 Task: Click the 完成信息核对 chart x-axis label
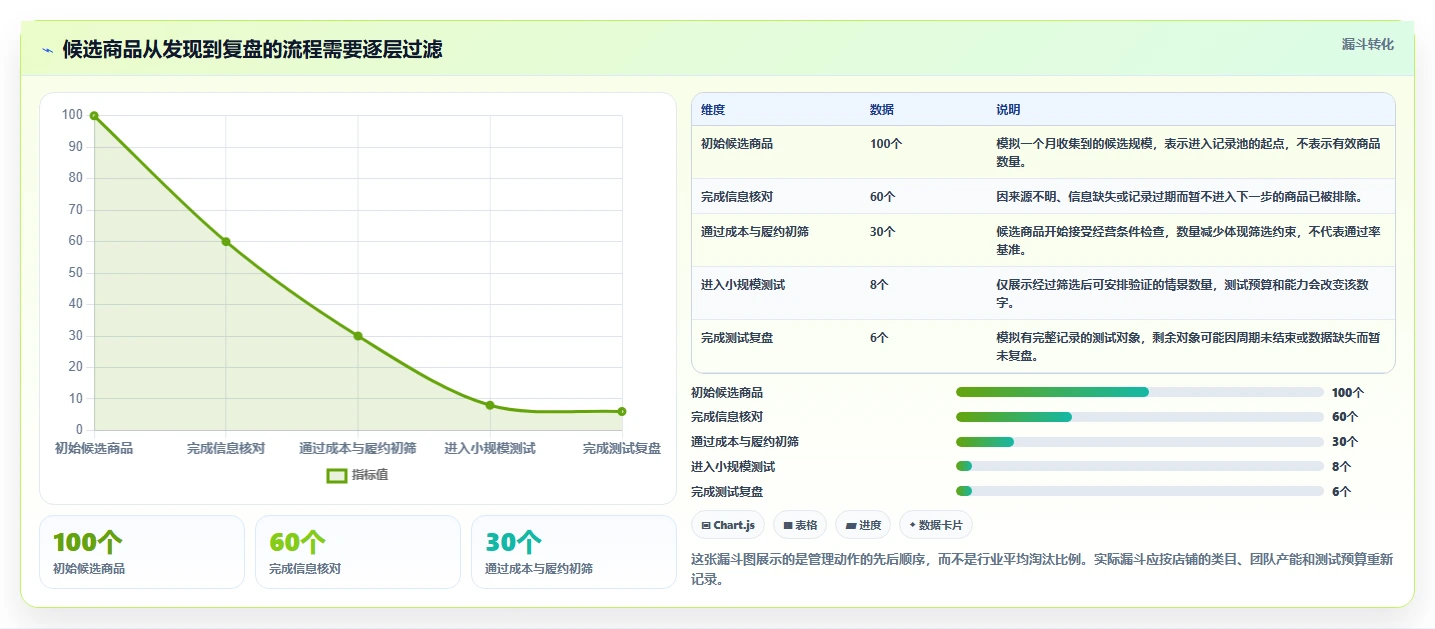click(226, 448)
